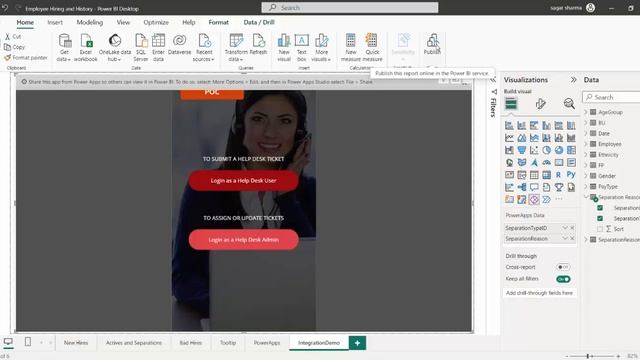This screenshot has height=360, width=640.
Task: Open the Format visual pane
Action: [x=540, y=104]
